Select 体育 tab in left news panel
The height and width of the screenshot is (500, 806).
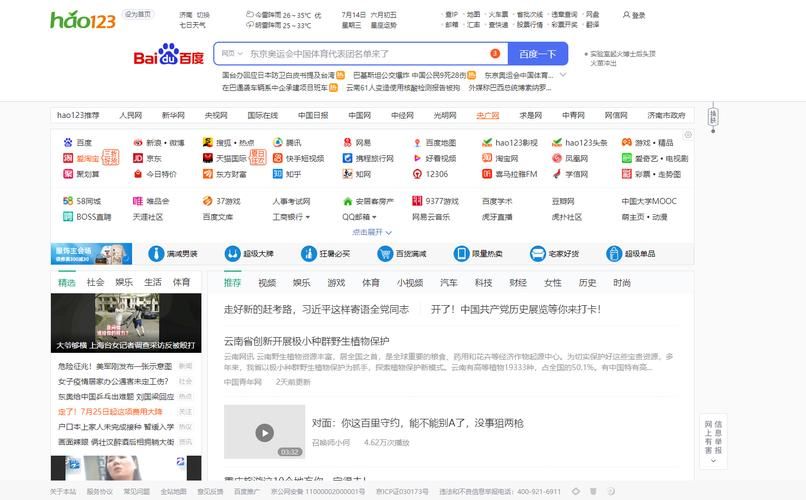(181, 282)
